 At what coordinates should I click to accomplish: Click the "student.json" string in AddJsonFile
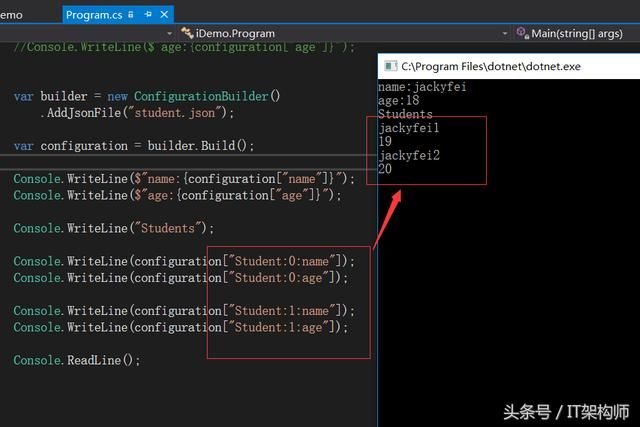(175, 113)
